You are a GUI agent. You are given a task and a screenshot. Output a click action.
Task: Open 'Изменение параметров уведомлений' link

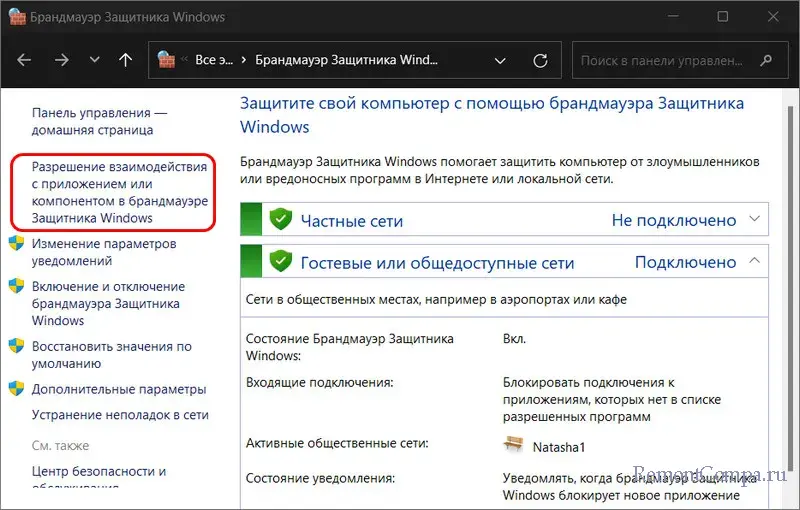coord(104,252)
